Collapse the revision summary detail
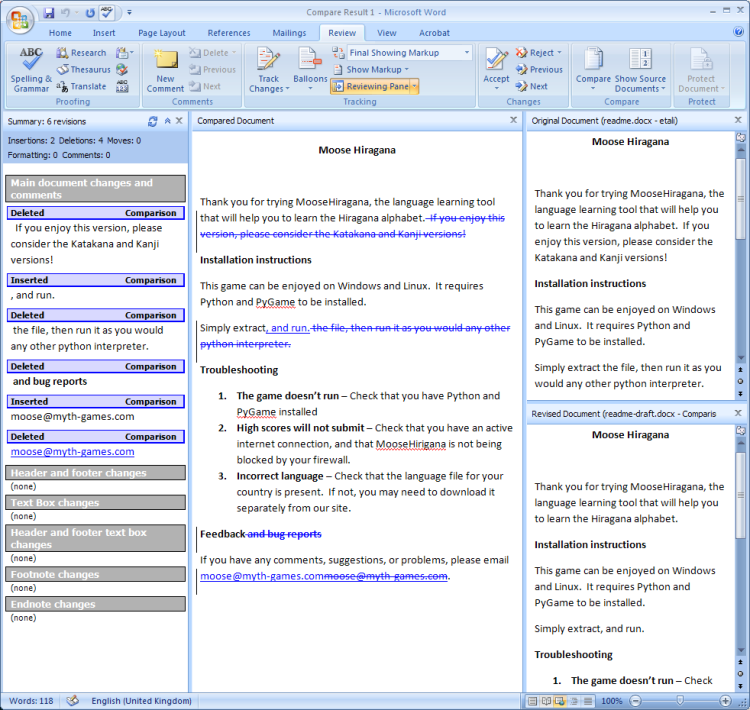750x710 pixels. coord(167,121)
